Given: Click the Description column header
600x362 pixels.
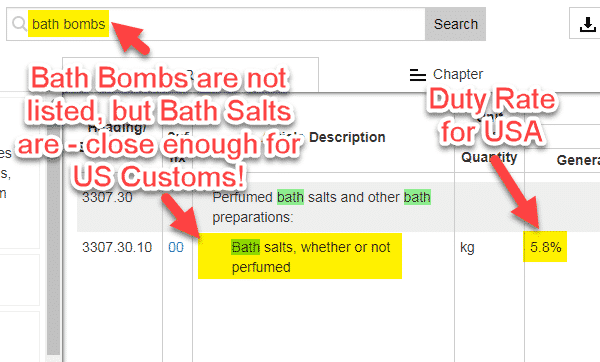Looking at the screenshot, I should click(x=347, y=137).
